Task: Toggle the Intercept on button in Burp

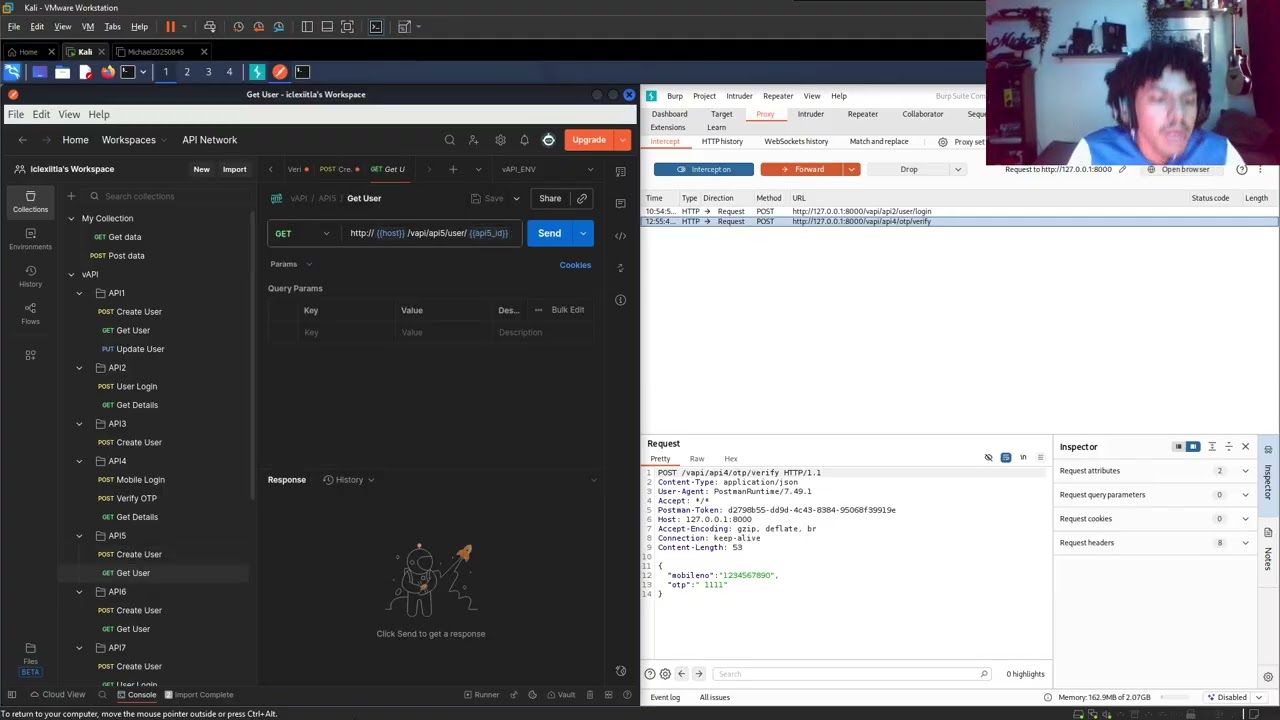Action: 704,169
